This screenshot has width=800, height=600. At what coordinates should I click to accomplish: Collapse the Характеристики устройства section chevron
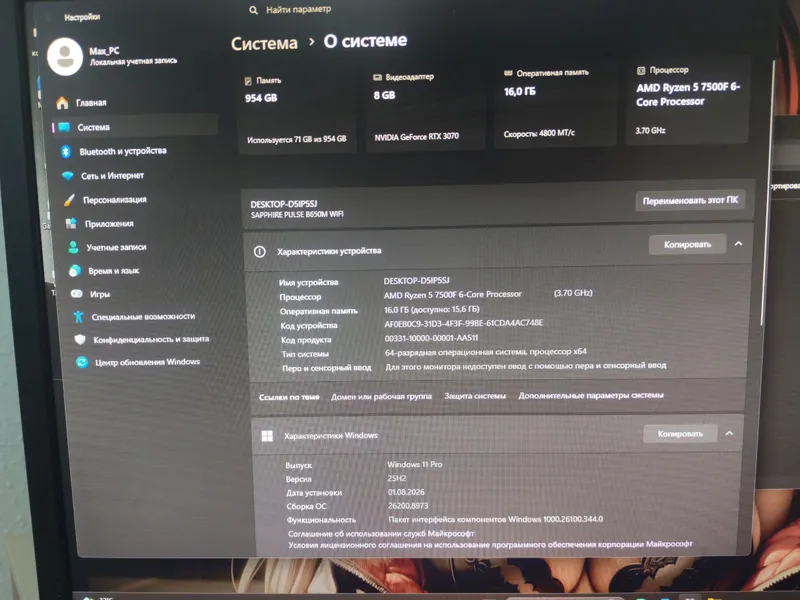[738, 244]
